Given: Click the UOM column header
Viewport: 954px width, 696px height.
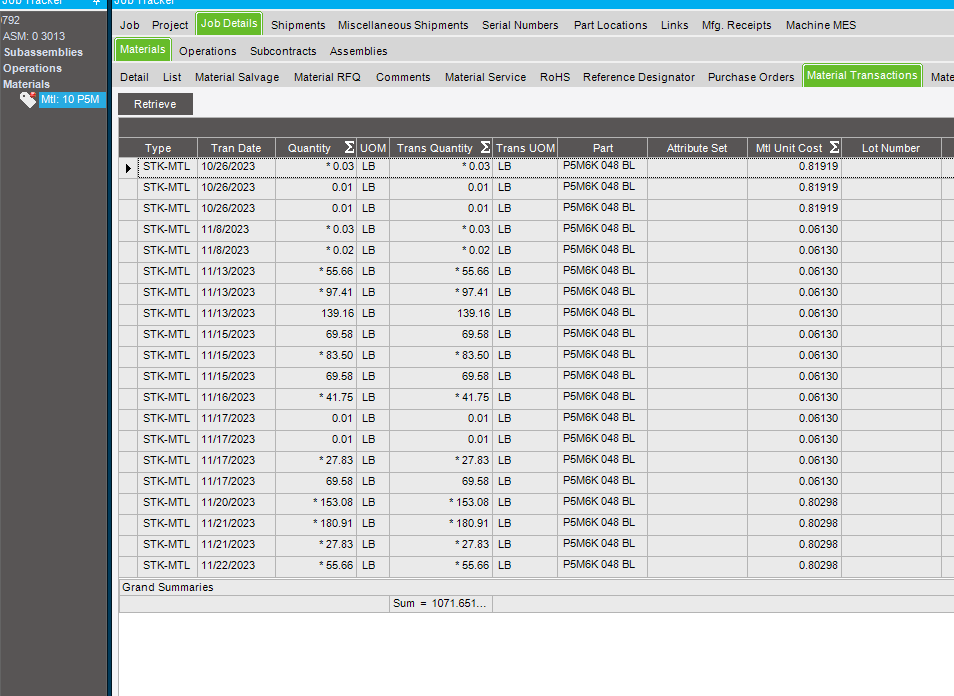Looking at the screenshot, I should (x=372, y=148).
